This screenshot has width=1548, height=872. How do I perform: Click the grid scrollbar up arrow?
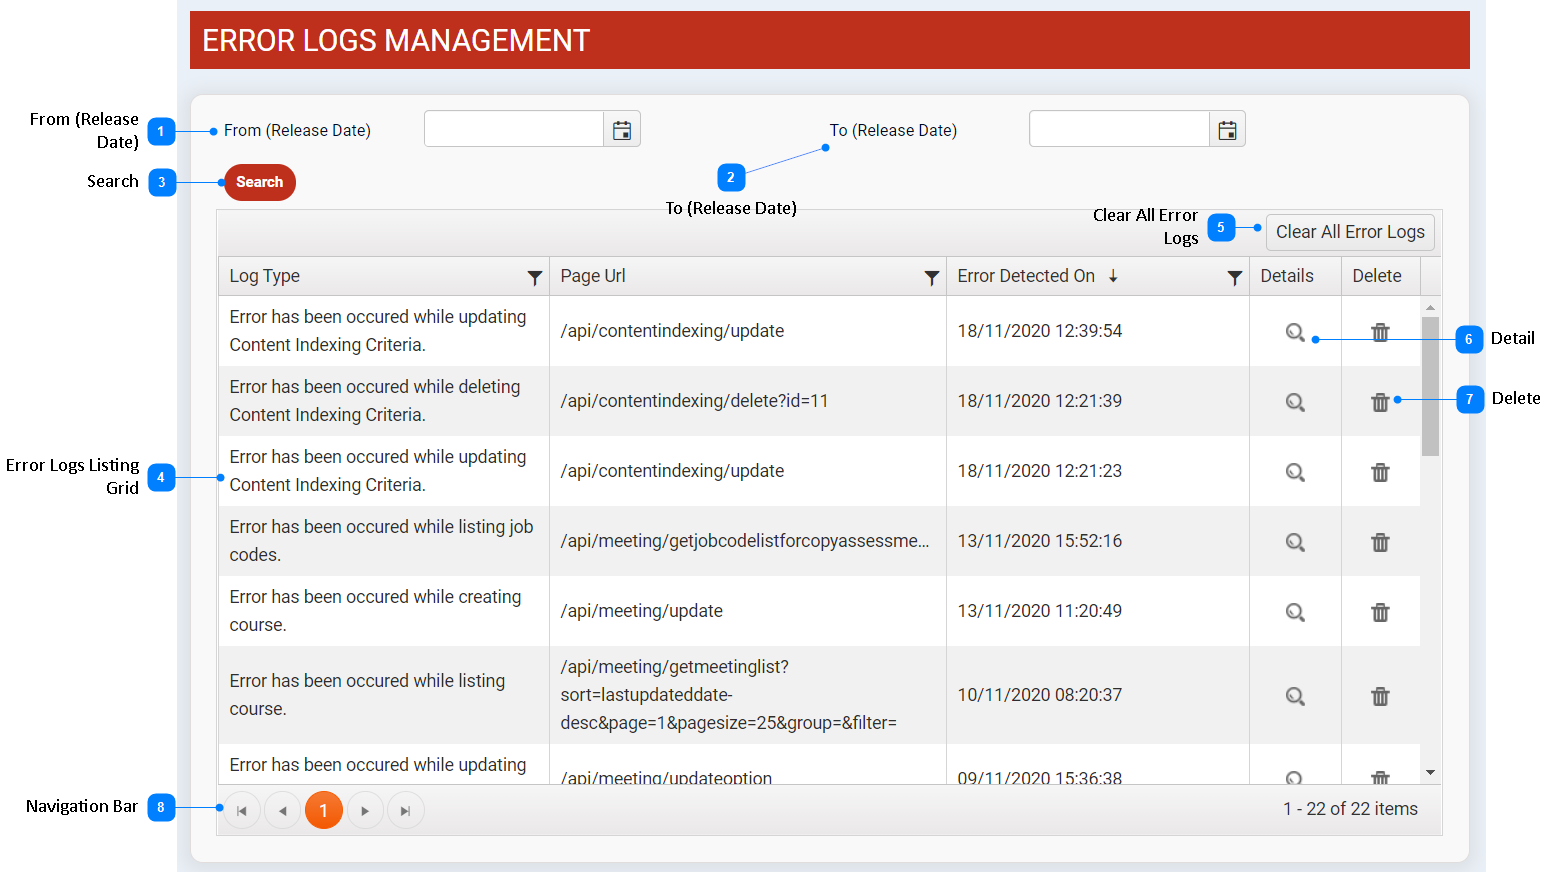click(1430, 307)
